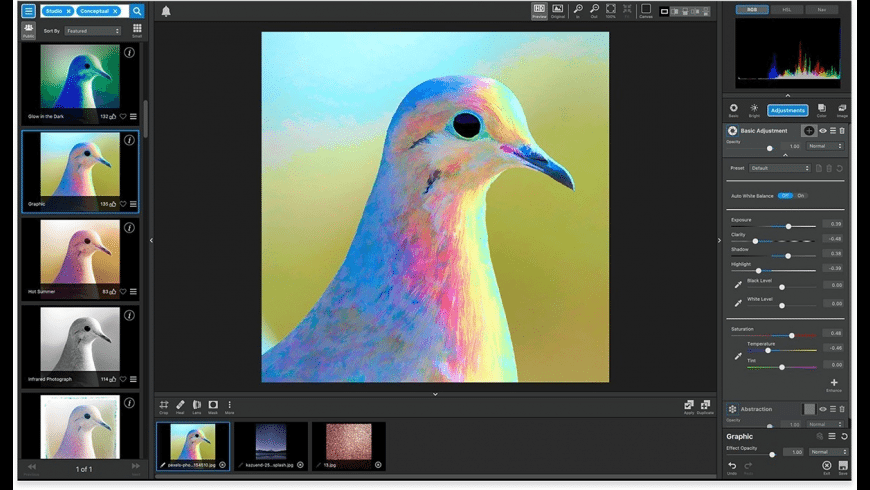
Task: Switch thumbnail grid size with Small icon
Action: [x=137, y=30]
